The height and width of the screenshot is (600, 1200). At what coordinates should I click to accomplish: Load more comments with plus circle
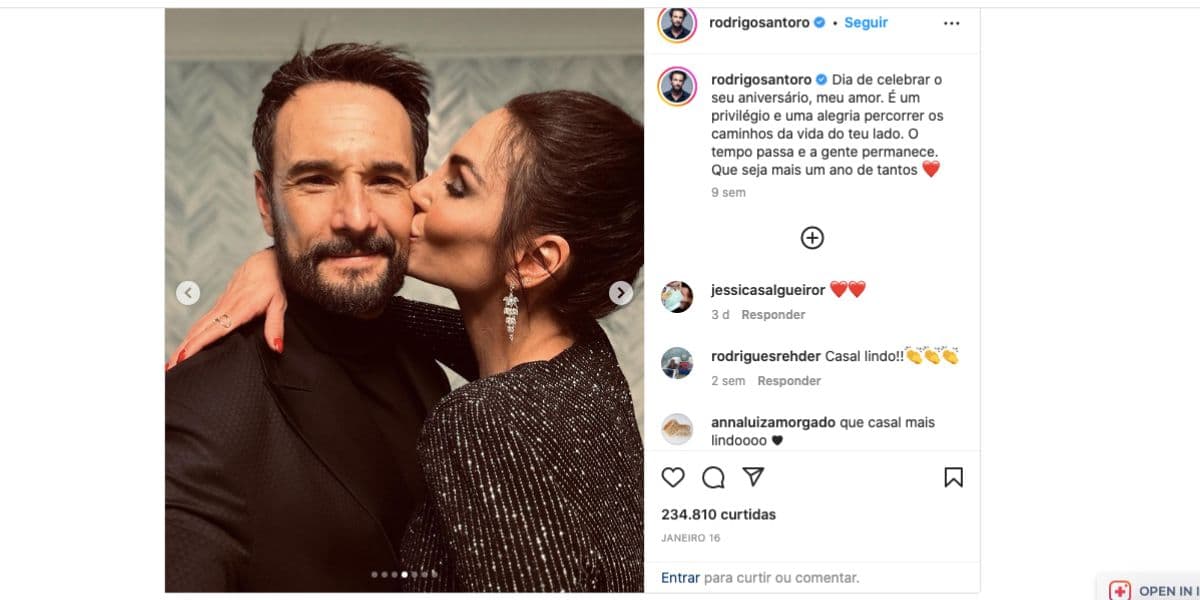812,238
